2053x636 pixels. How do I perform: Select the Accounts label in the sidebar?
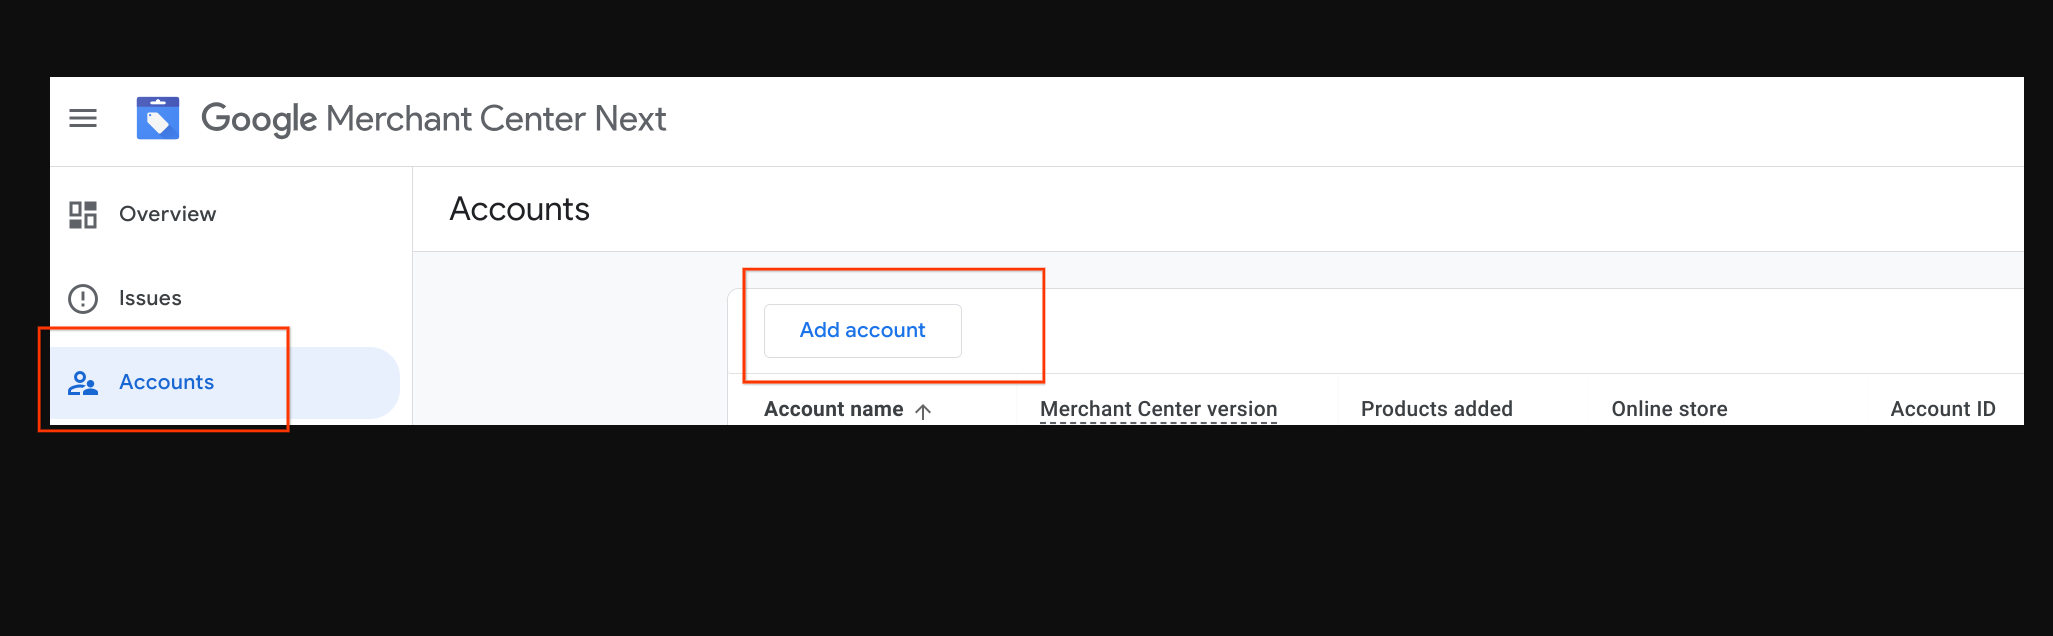tap(166, 382)
